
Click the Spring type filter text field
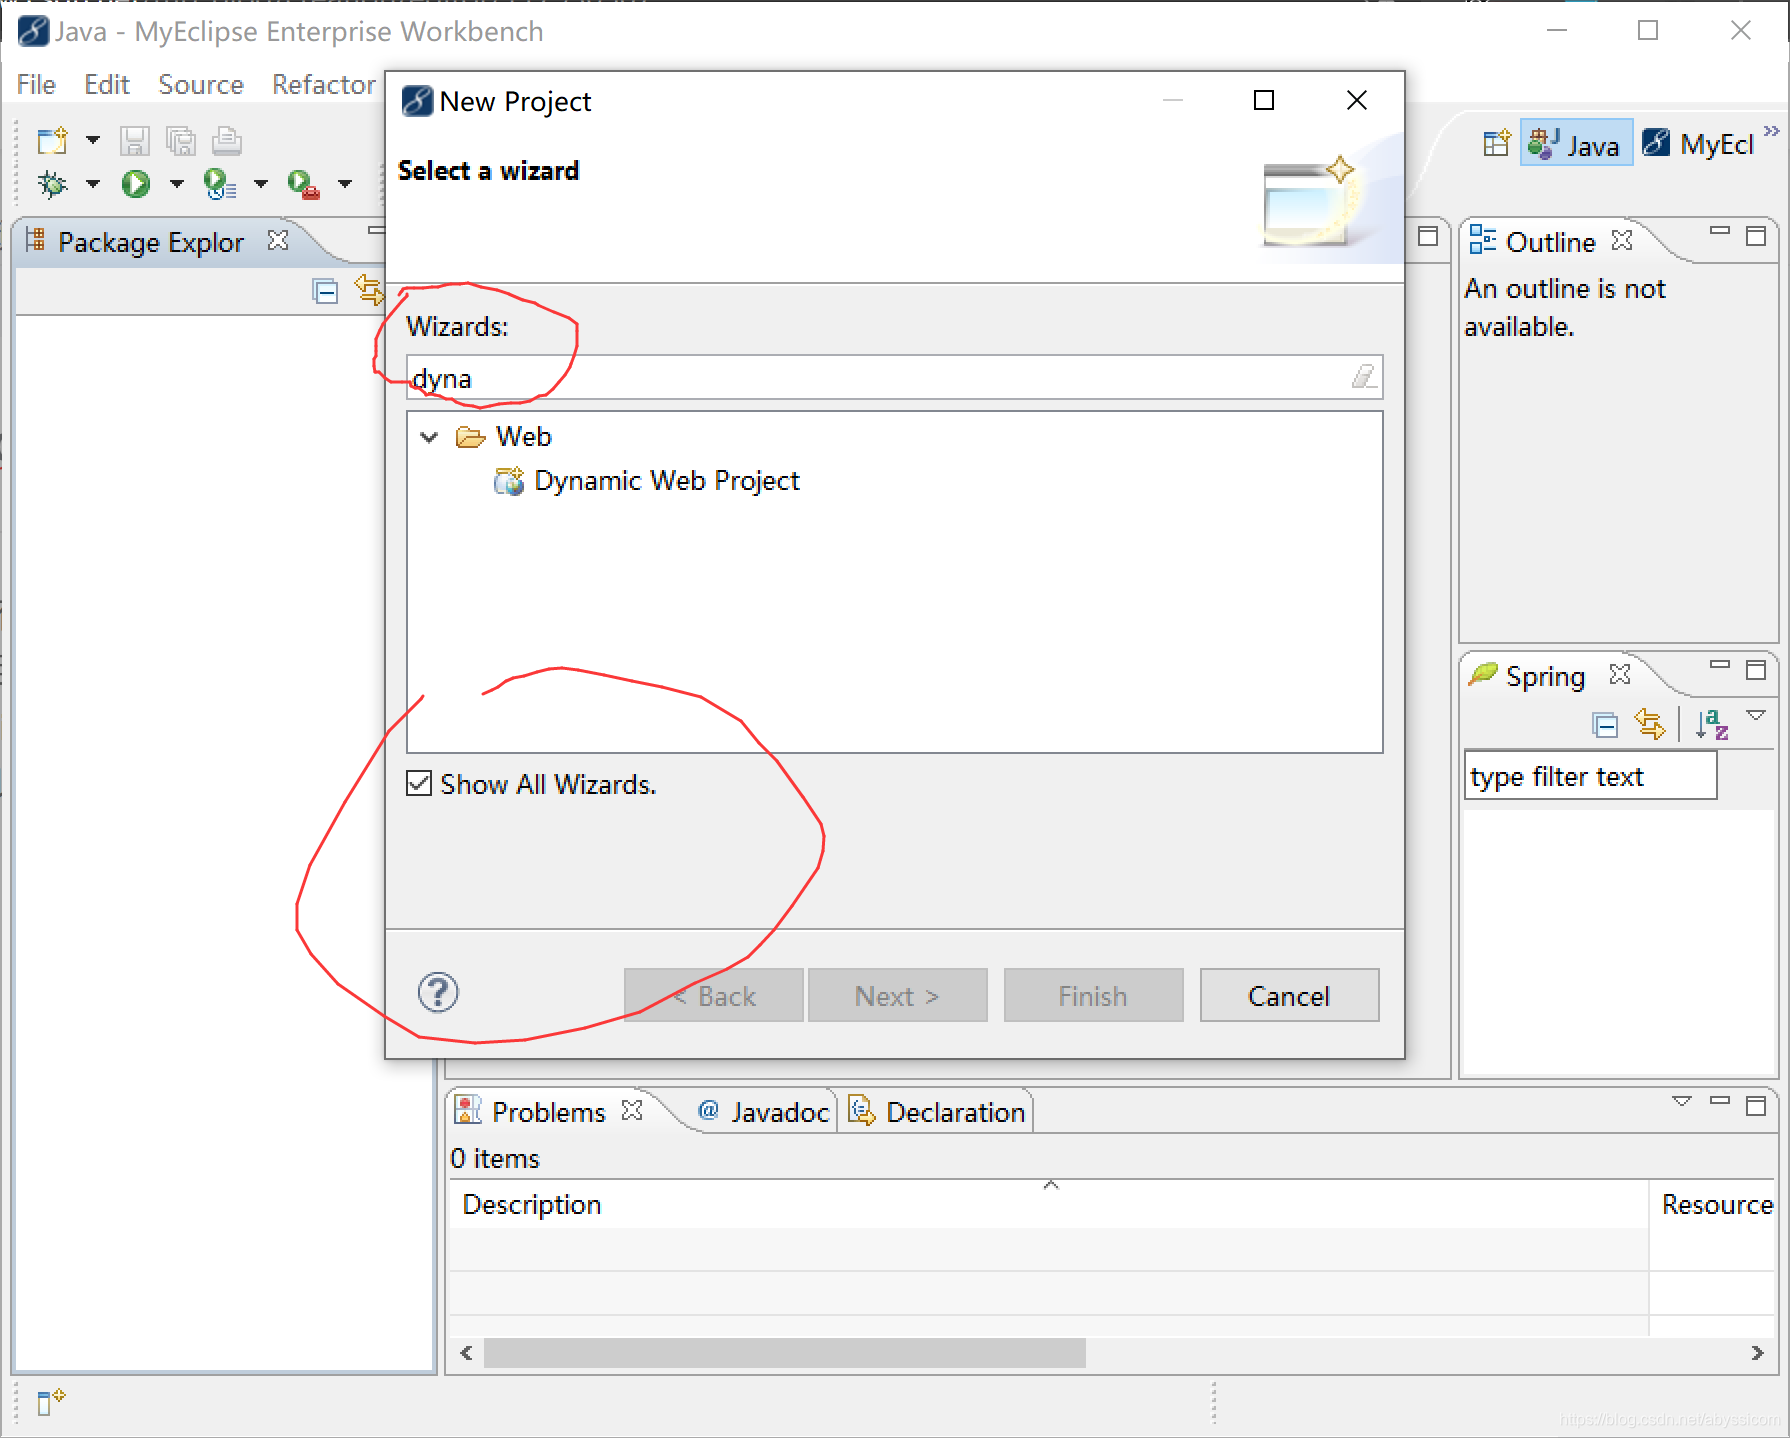1591,776
